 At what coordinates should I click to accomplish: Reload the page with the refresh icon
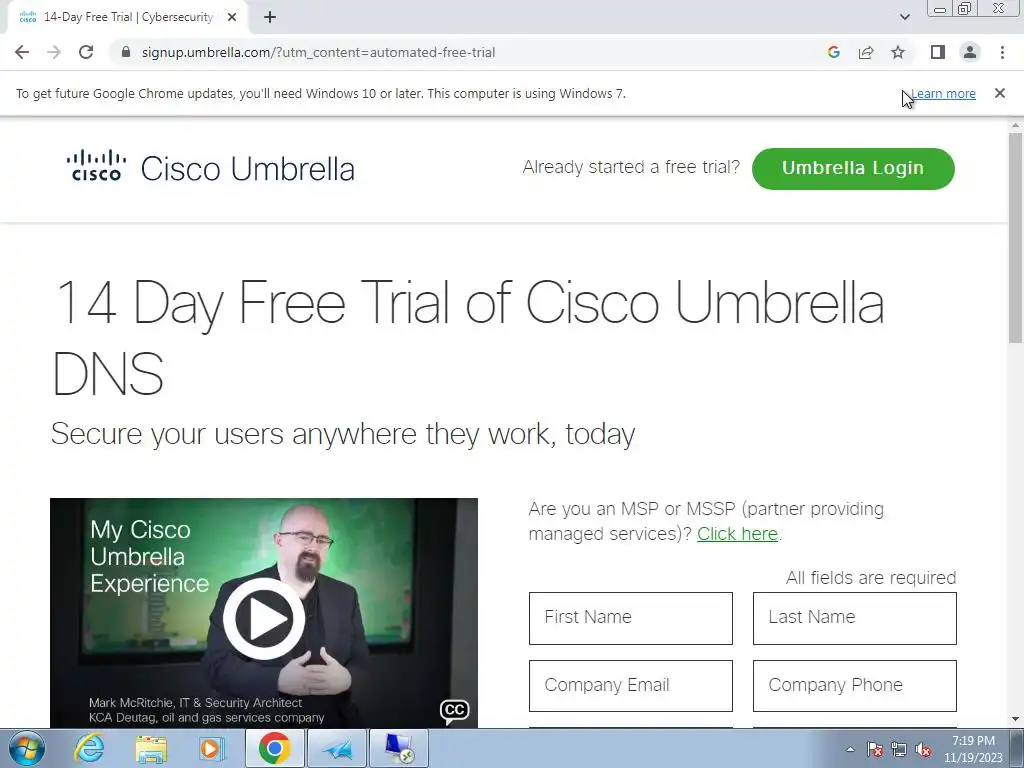point(86,52)
